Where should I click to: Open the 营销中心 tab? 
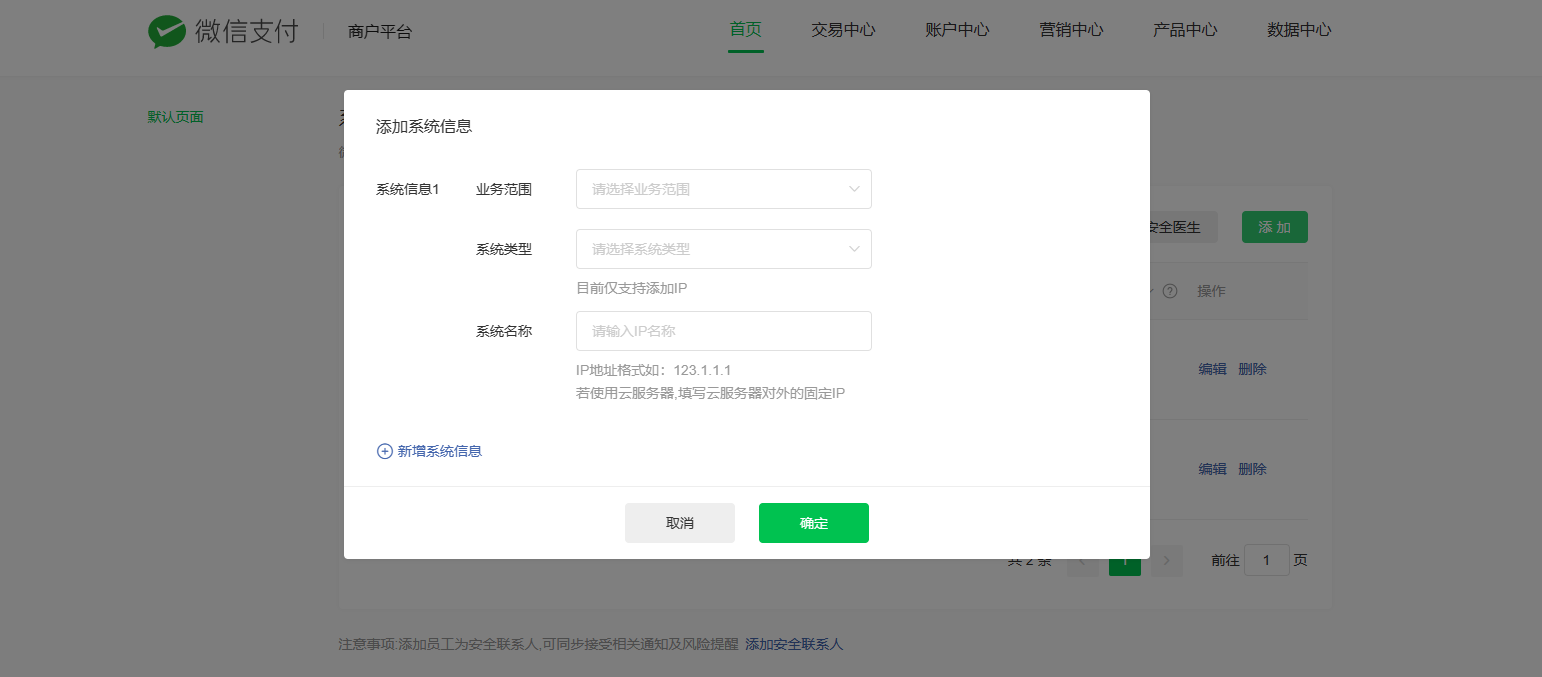point(1071,30)
